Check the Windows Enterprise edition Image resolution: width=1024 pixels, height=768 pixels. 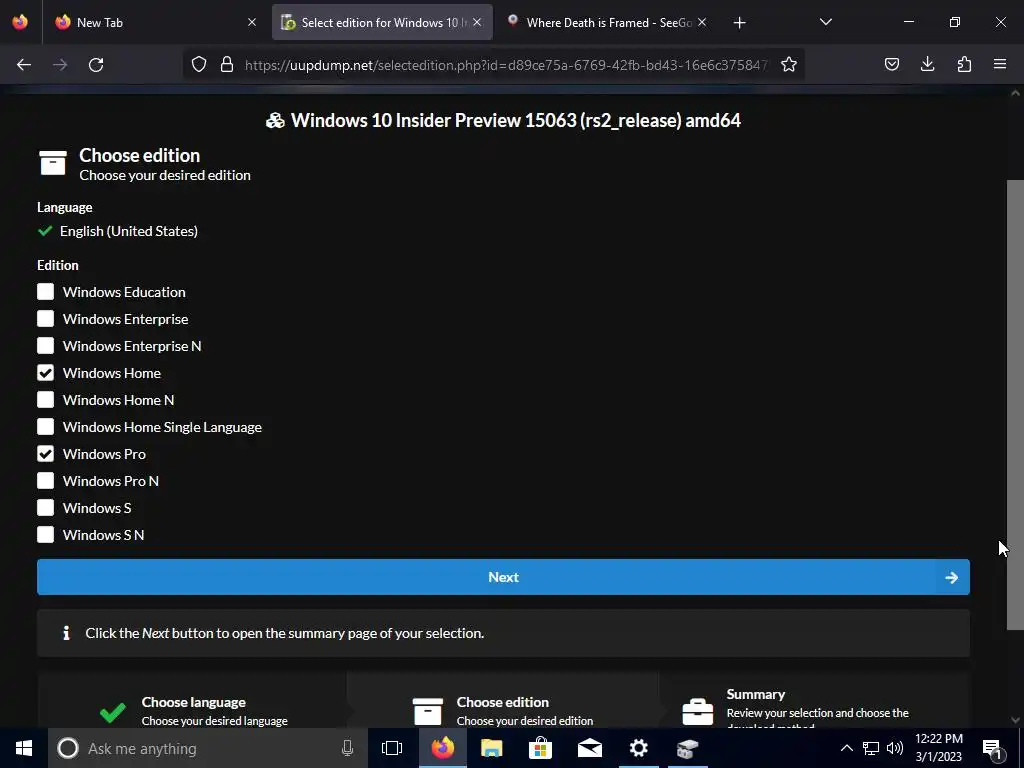pyautogui.click(x=45, y=319)
